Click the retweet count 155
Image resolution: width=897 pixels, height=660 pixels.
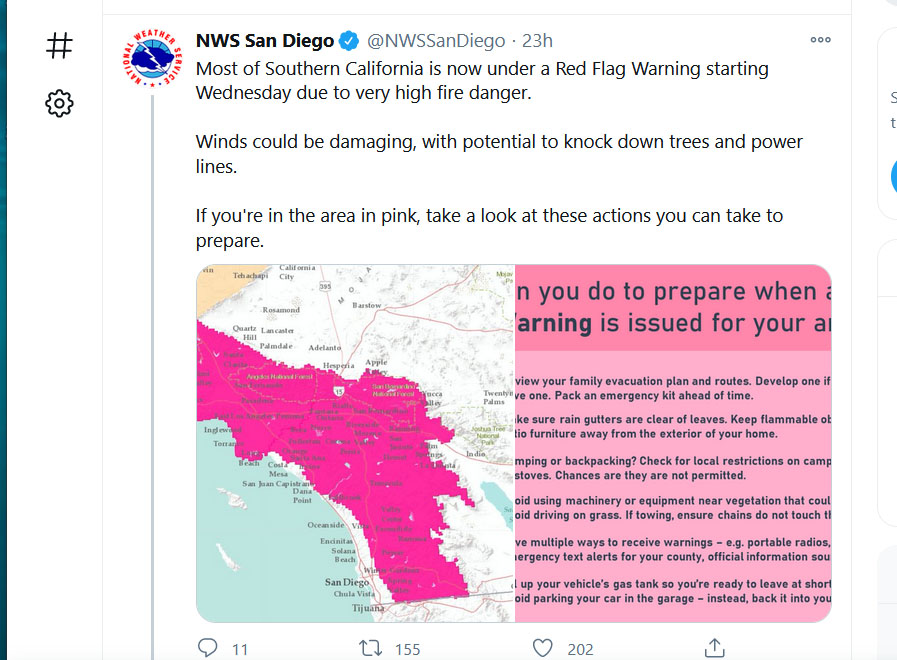point(407,650)
